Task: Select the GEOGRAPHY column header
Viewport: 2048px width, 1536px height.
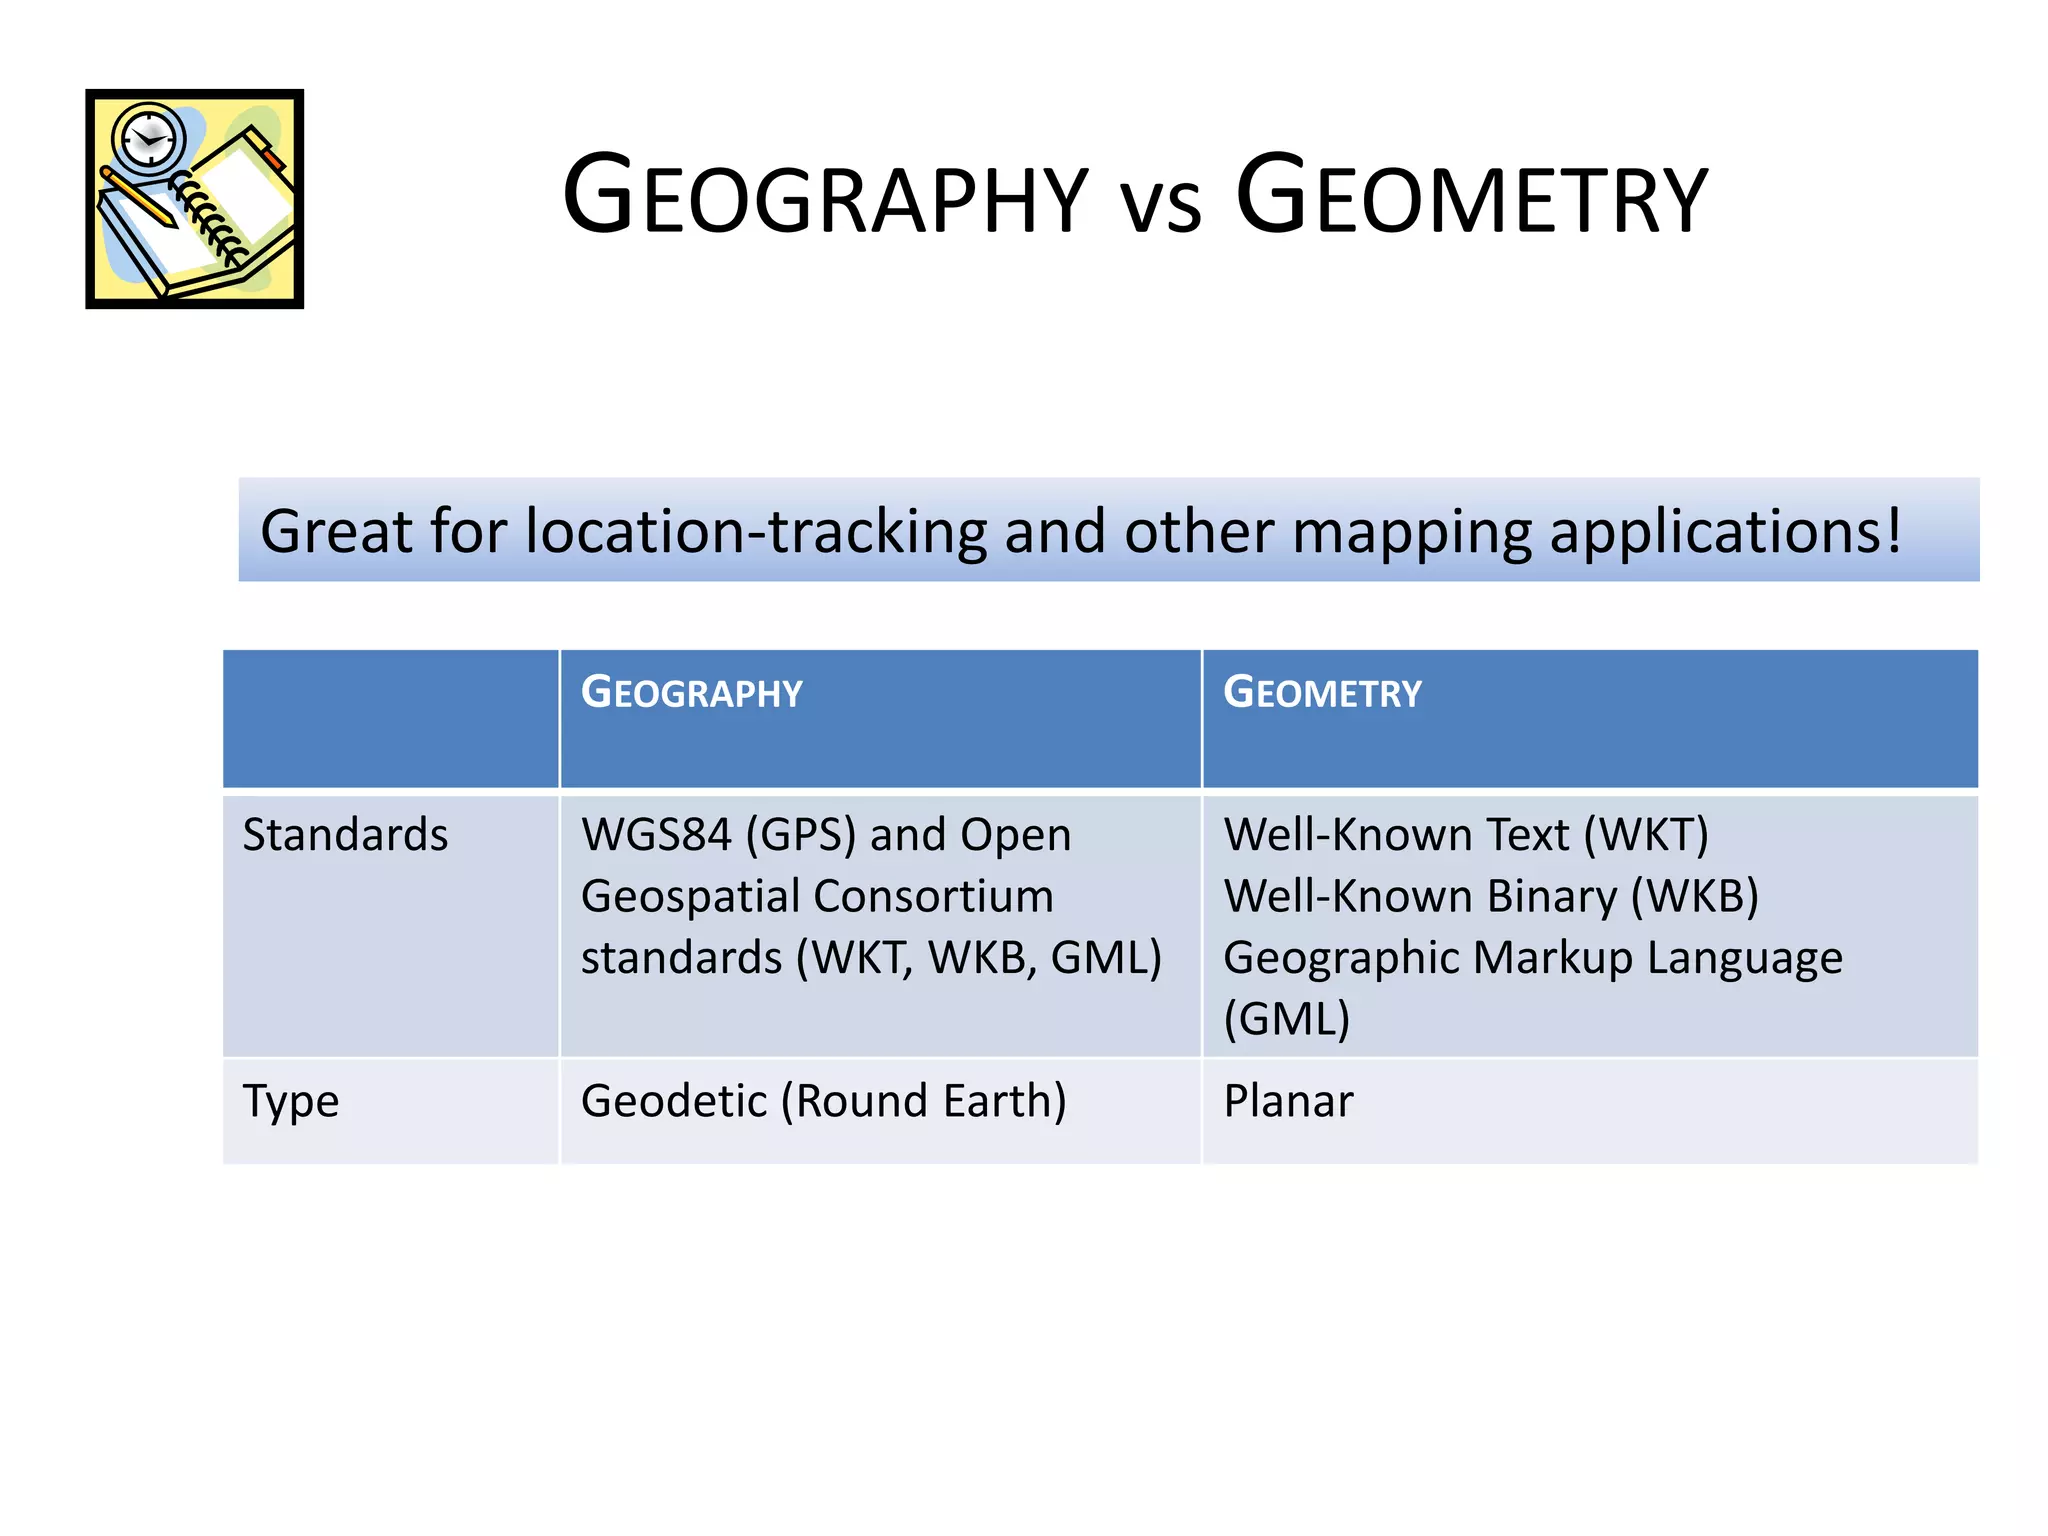Action: (x=692, y=693)
